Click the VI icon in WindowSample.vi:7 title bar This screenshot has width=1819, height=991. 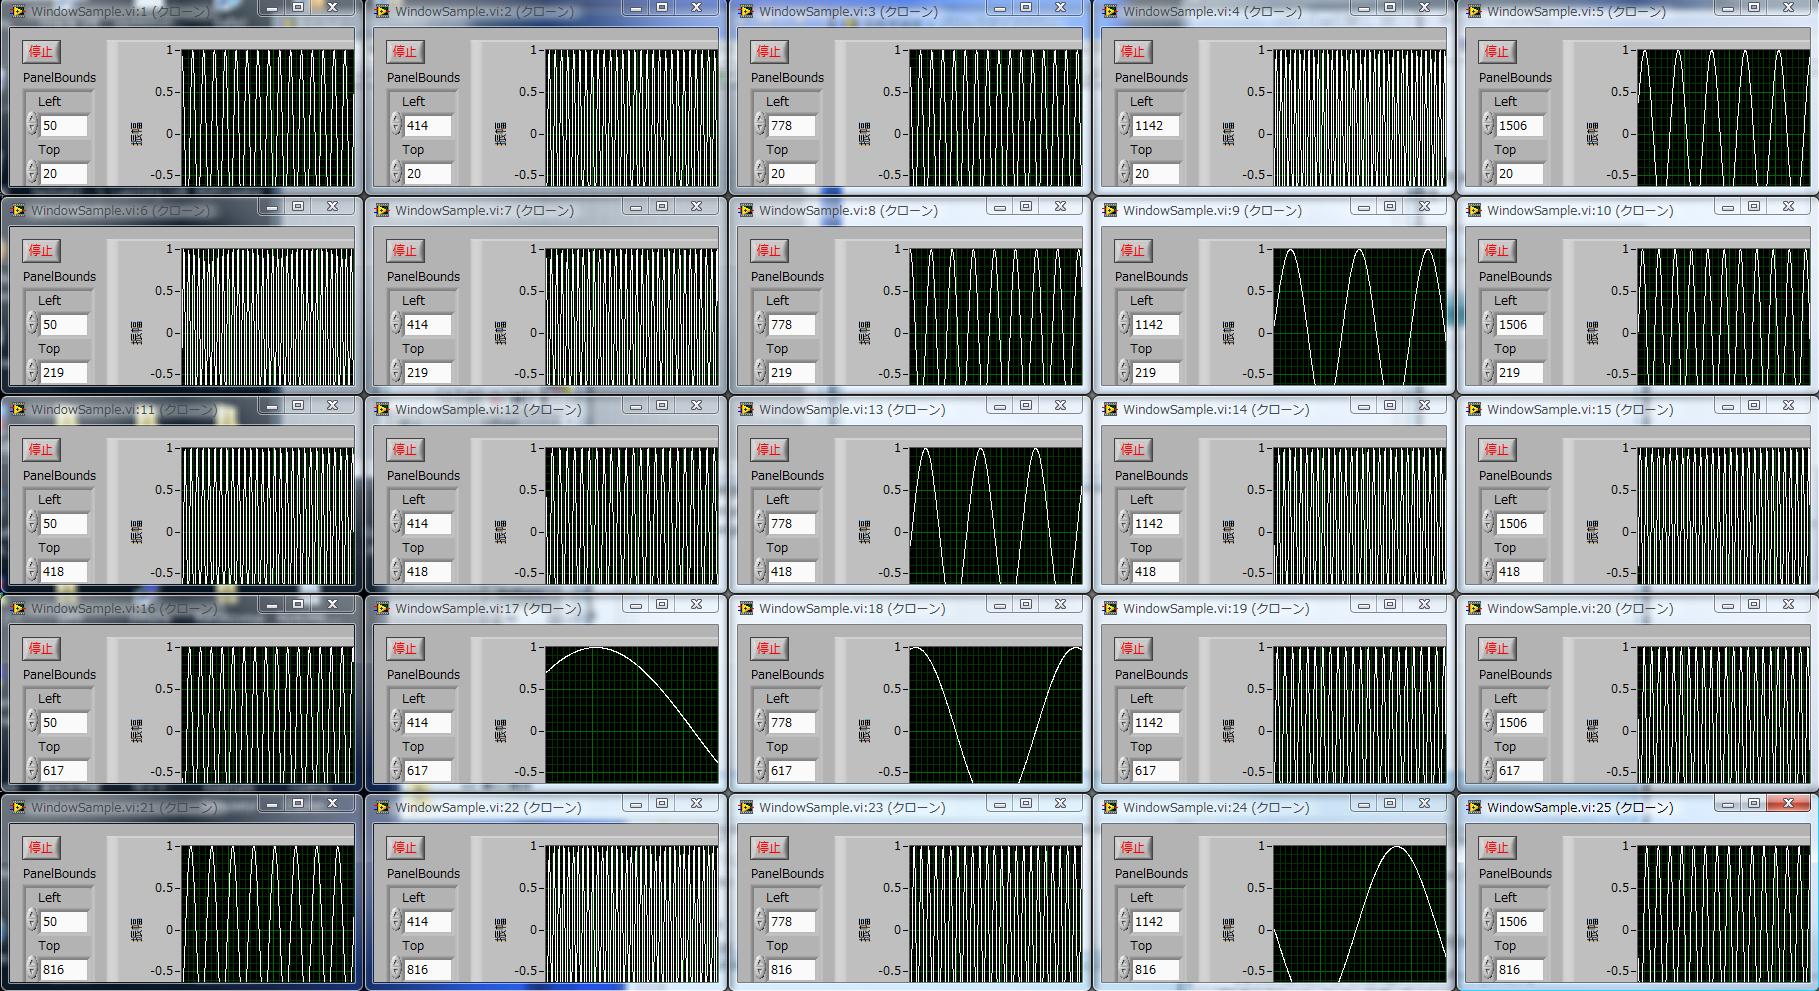pos(382,210)
